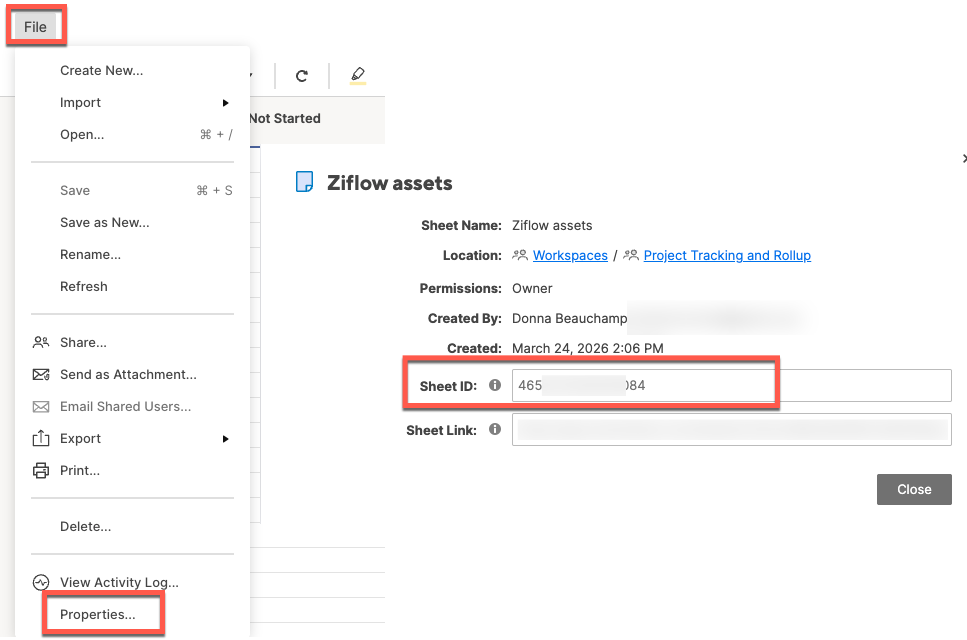
Task: Select the highlighter tool in the toolbar
Action: (x=358, y=75)
